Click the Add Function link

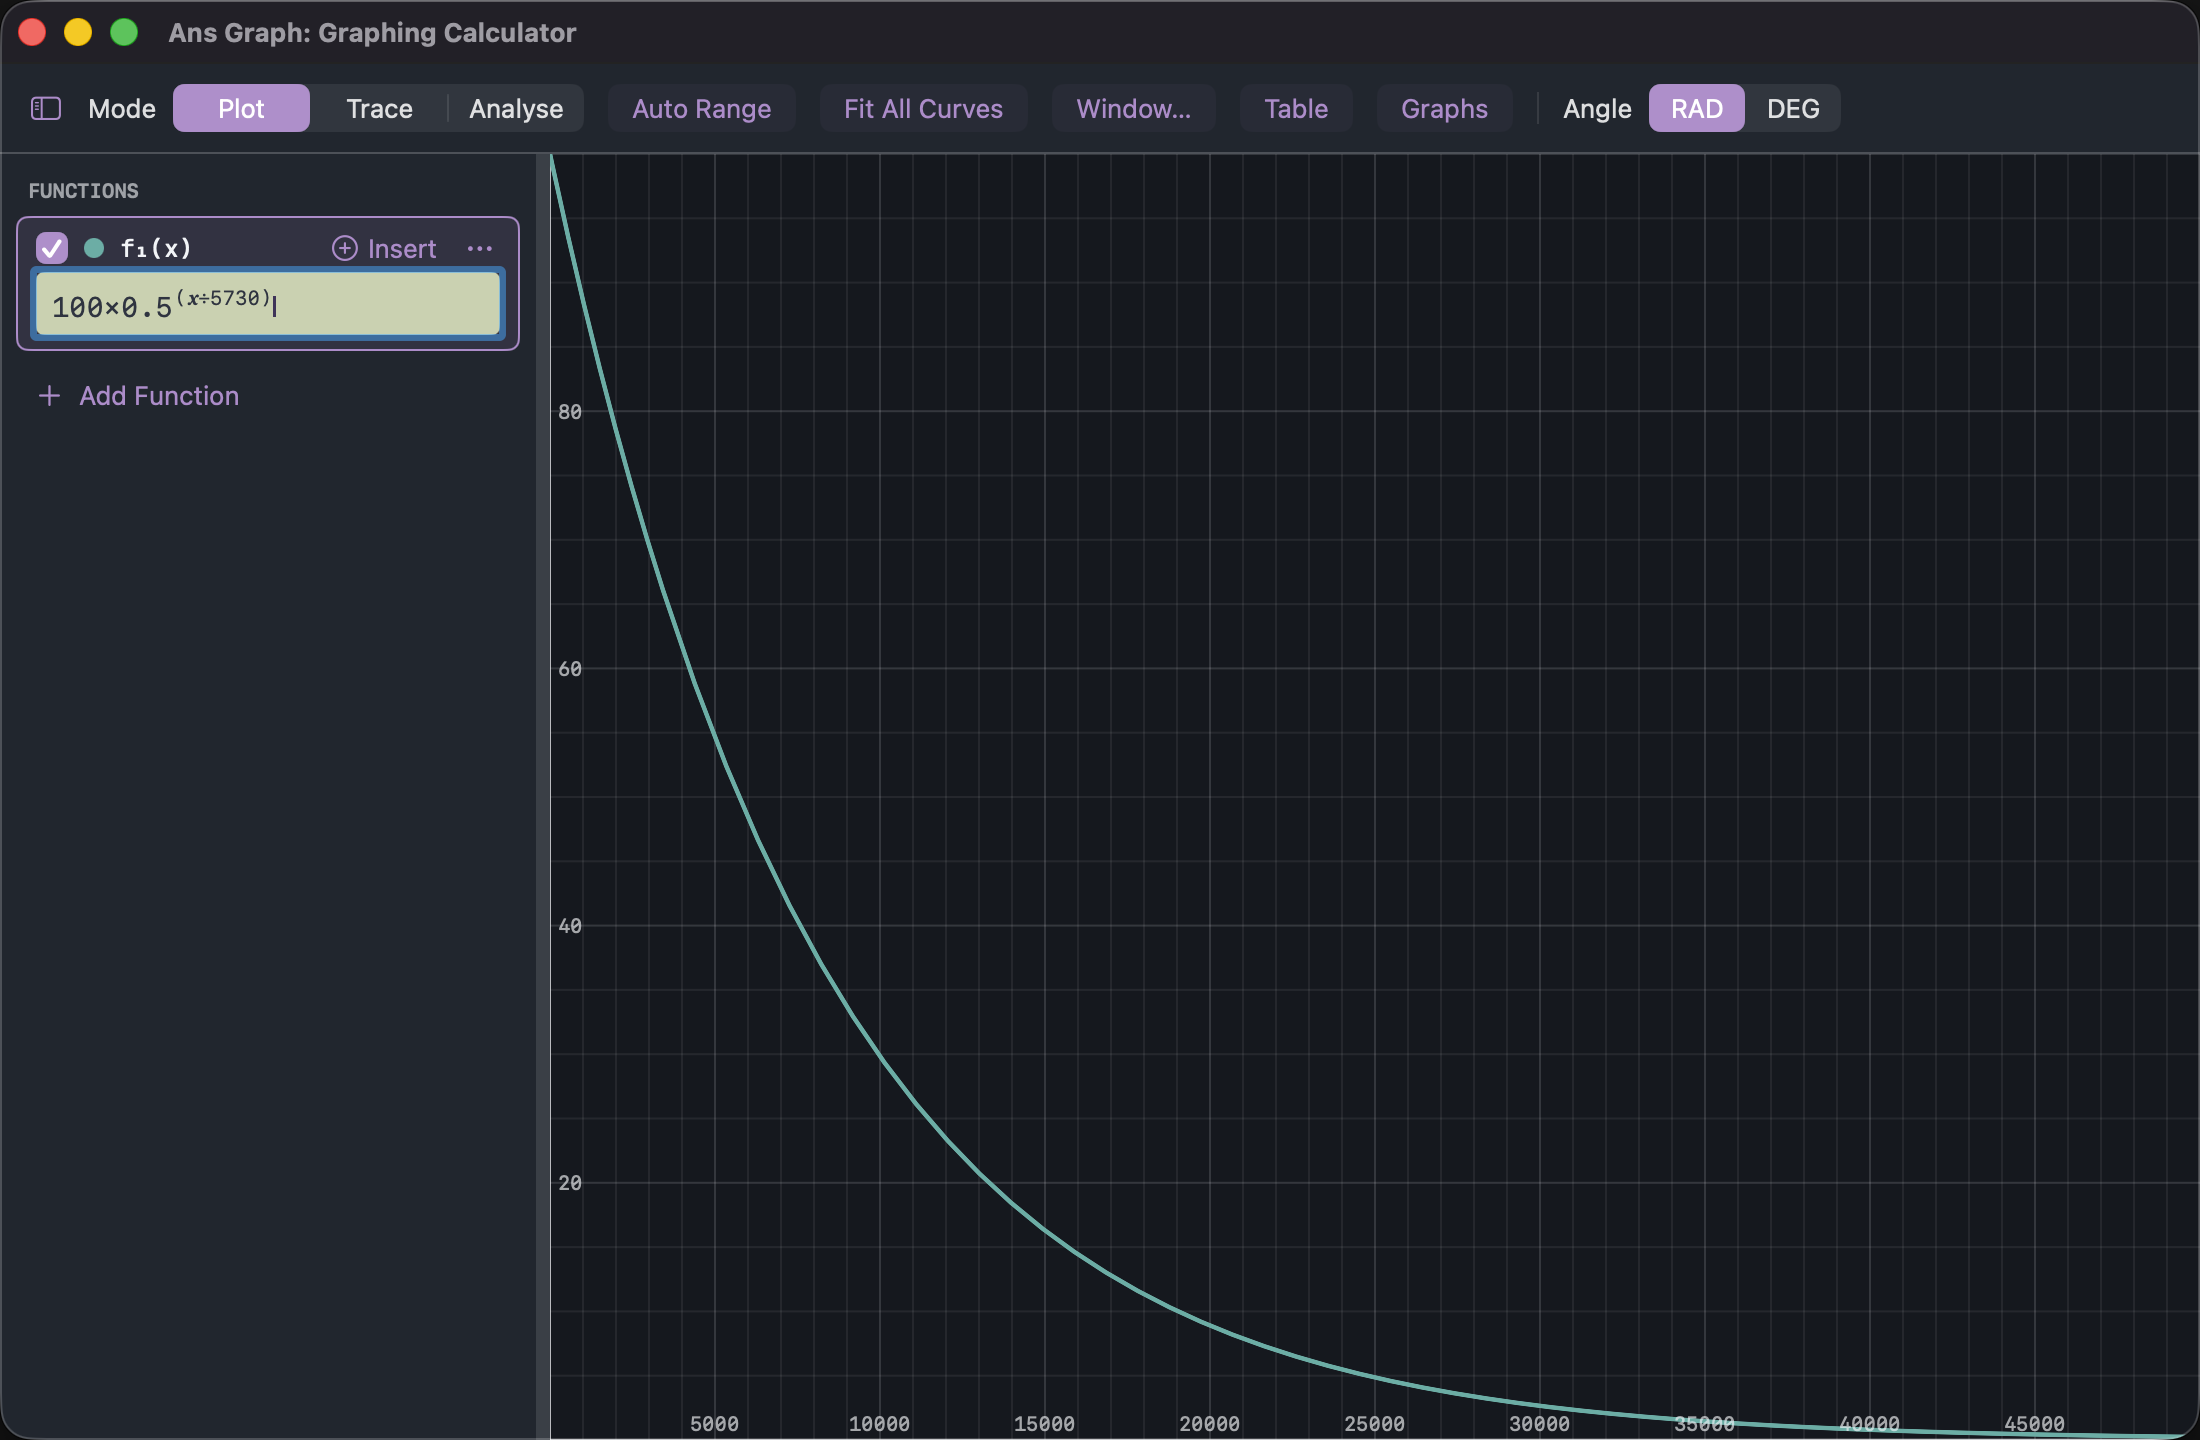[159, 396]
